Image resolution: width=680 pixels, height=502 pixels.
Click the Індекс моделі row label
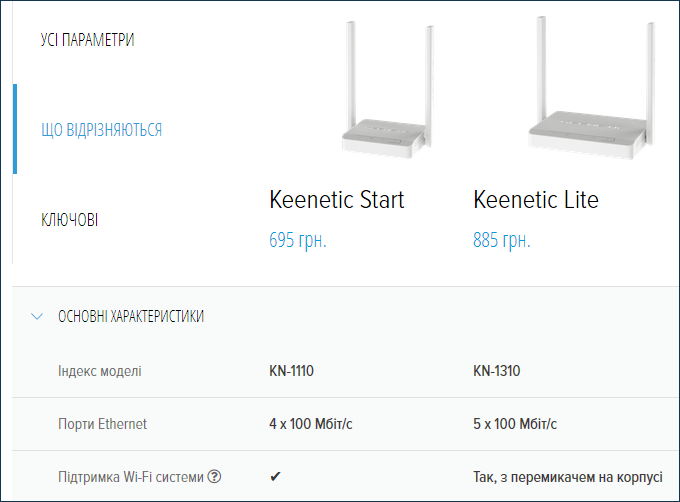tap(100, 371)
